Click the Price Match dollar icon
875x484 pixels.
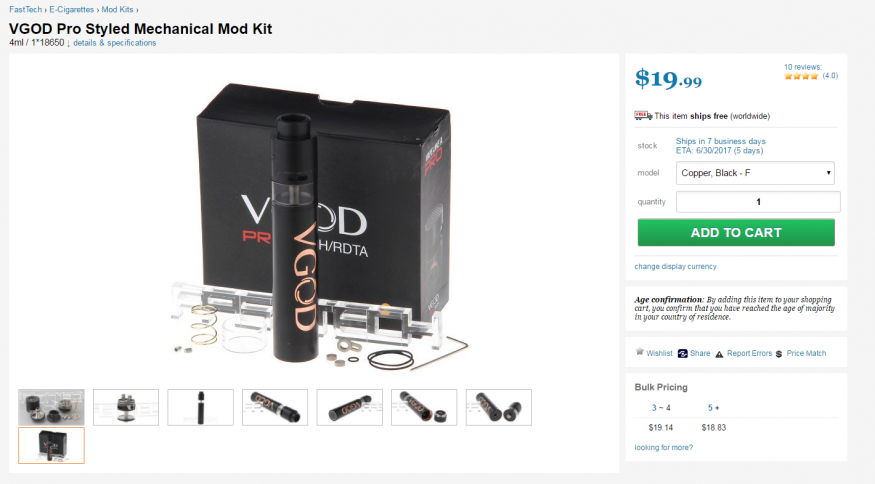coord(779,354)
